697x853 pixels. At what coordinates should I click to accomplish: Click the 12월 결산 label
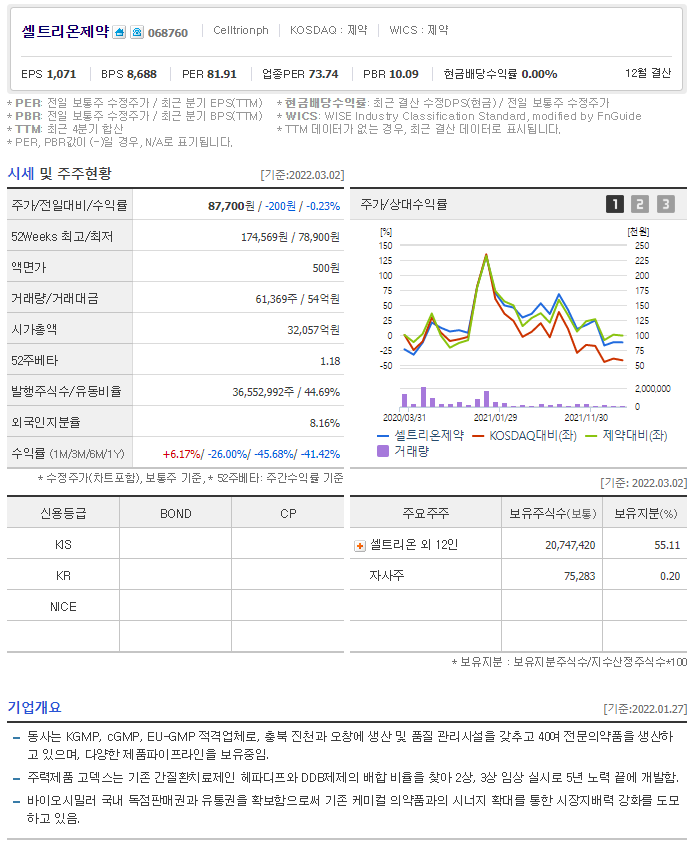tap(647, 73)
